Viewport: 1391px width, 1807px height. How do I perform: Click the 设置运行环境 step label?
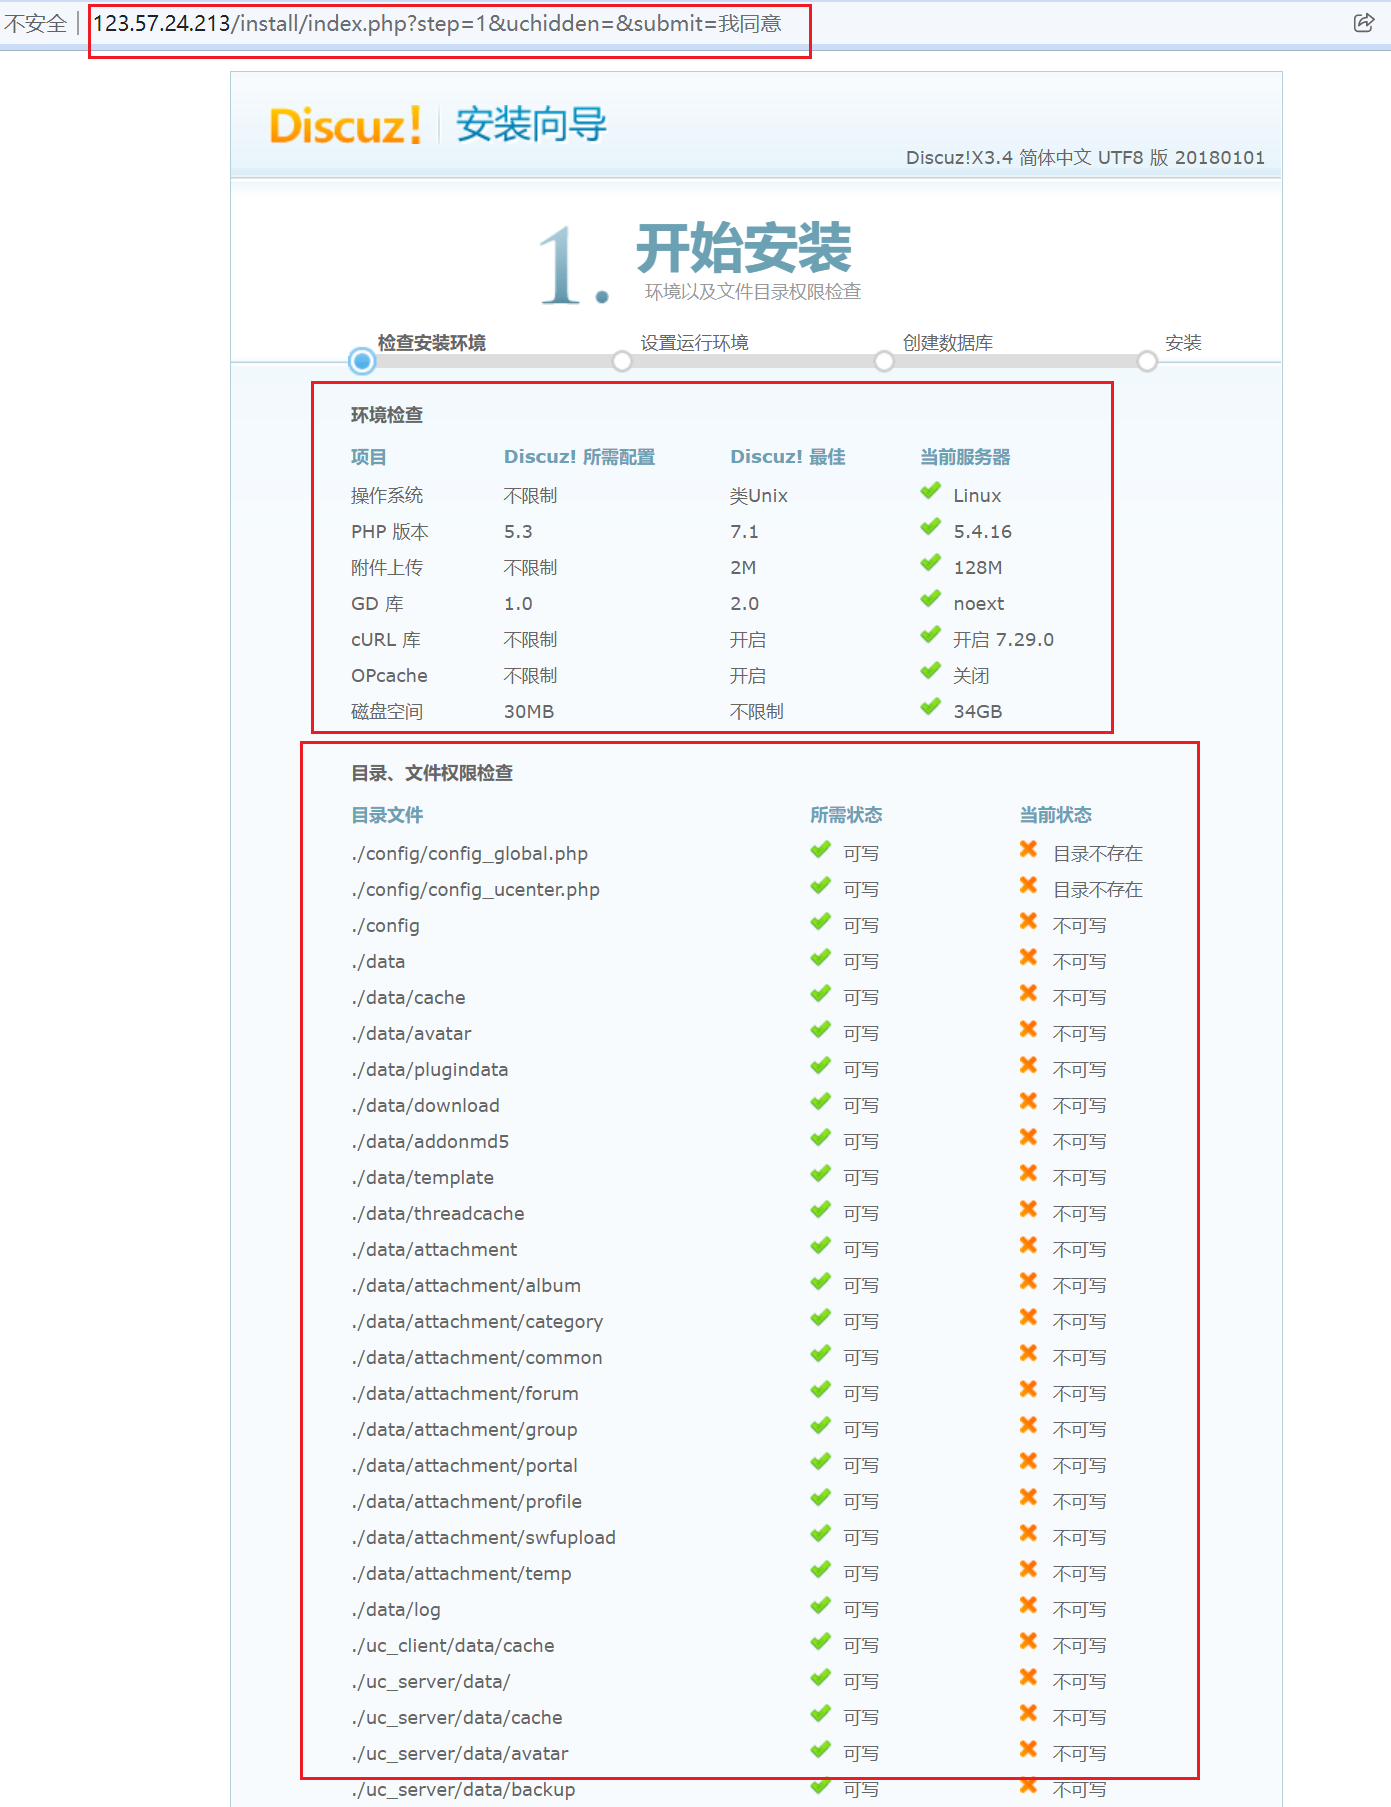click(x=694, y=343)
